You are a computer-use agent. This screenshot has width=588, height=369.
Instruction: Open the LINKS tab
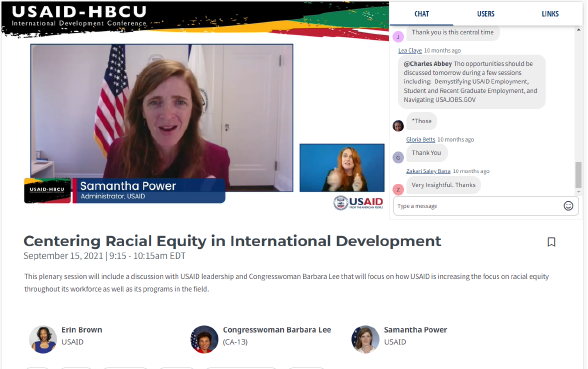point(550,14)
